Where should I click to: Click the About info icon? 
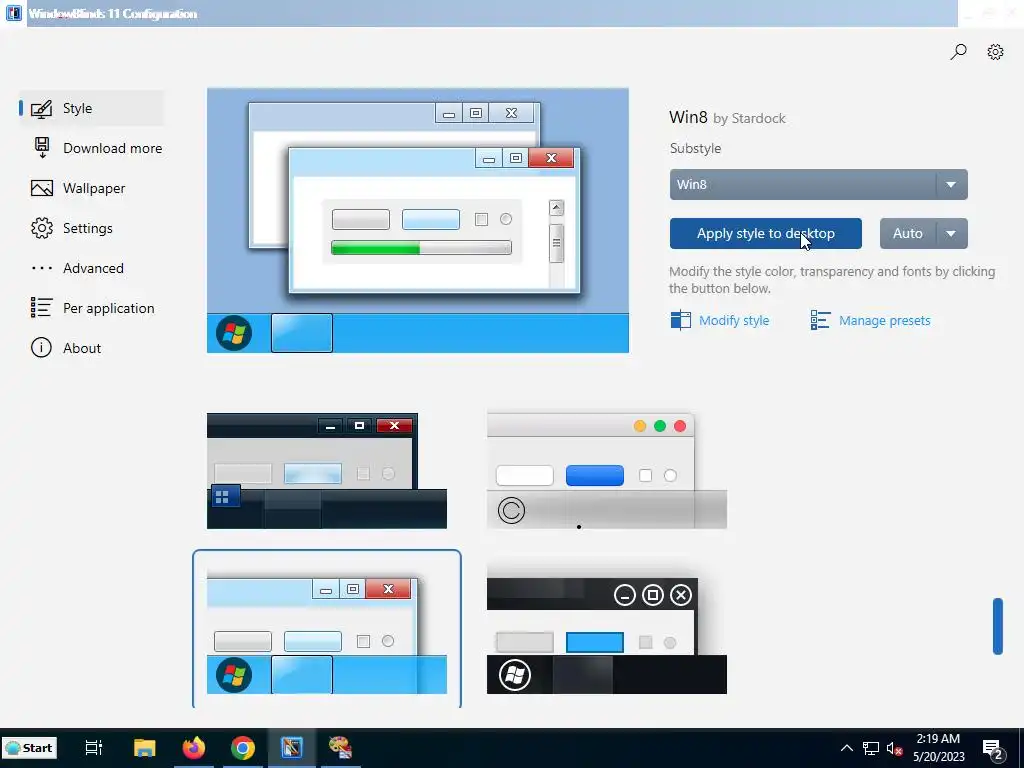[41, 347]
